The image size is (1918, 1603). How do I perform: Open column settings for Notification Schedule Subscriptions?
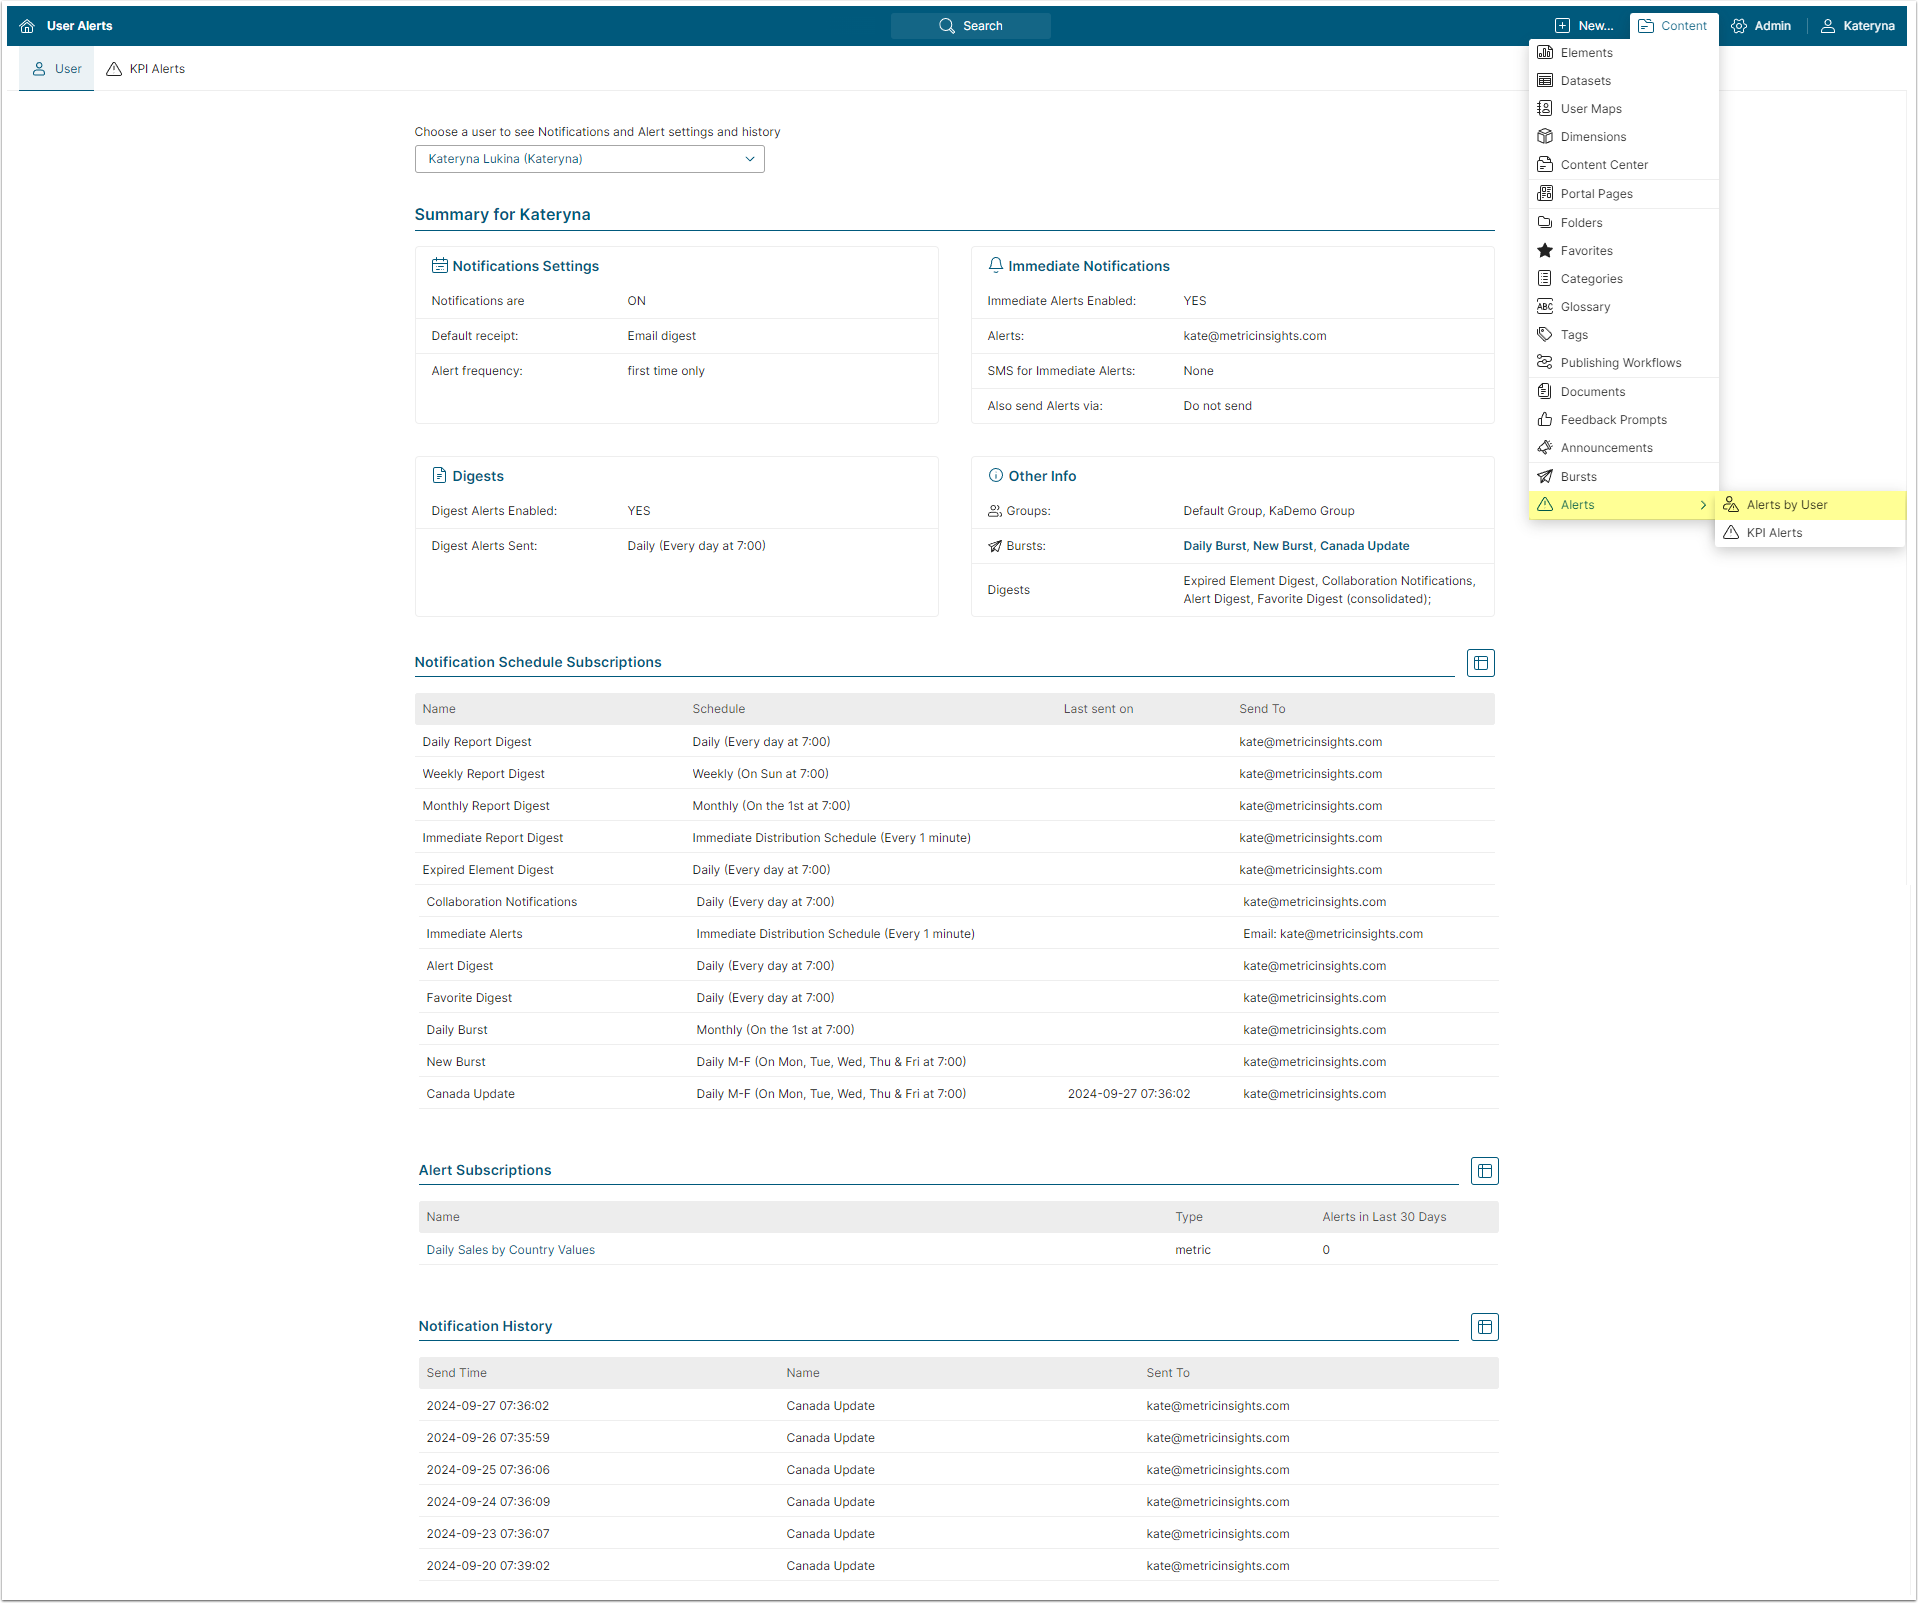[1480, 663]
